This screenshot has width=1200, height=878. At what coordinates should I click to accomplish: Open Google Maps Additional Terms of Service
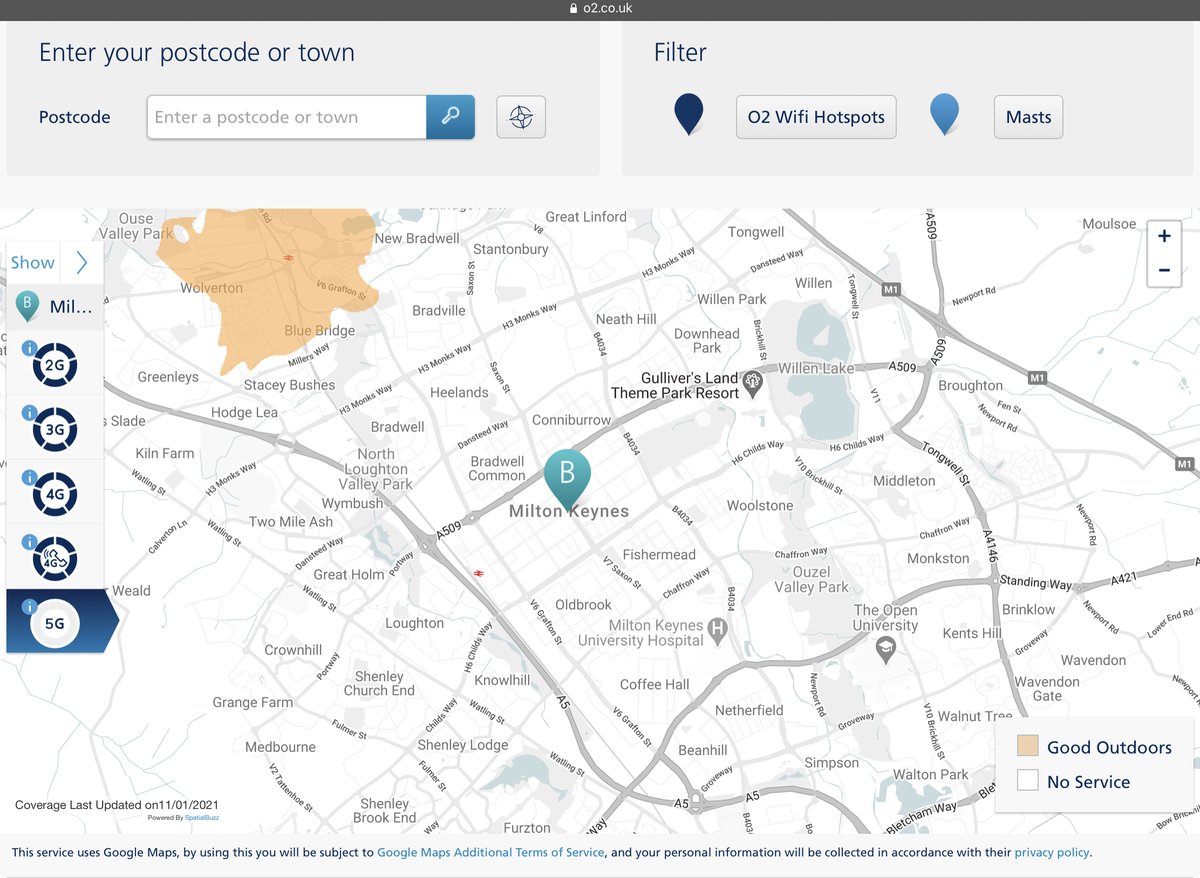(491, 853)
